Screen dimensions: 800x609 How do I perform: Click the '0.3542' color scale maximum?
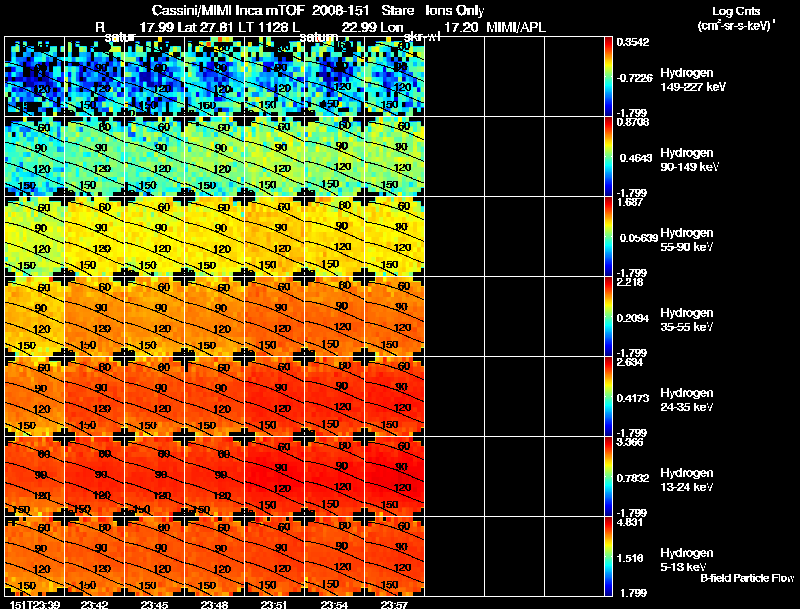coord(633,42)
